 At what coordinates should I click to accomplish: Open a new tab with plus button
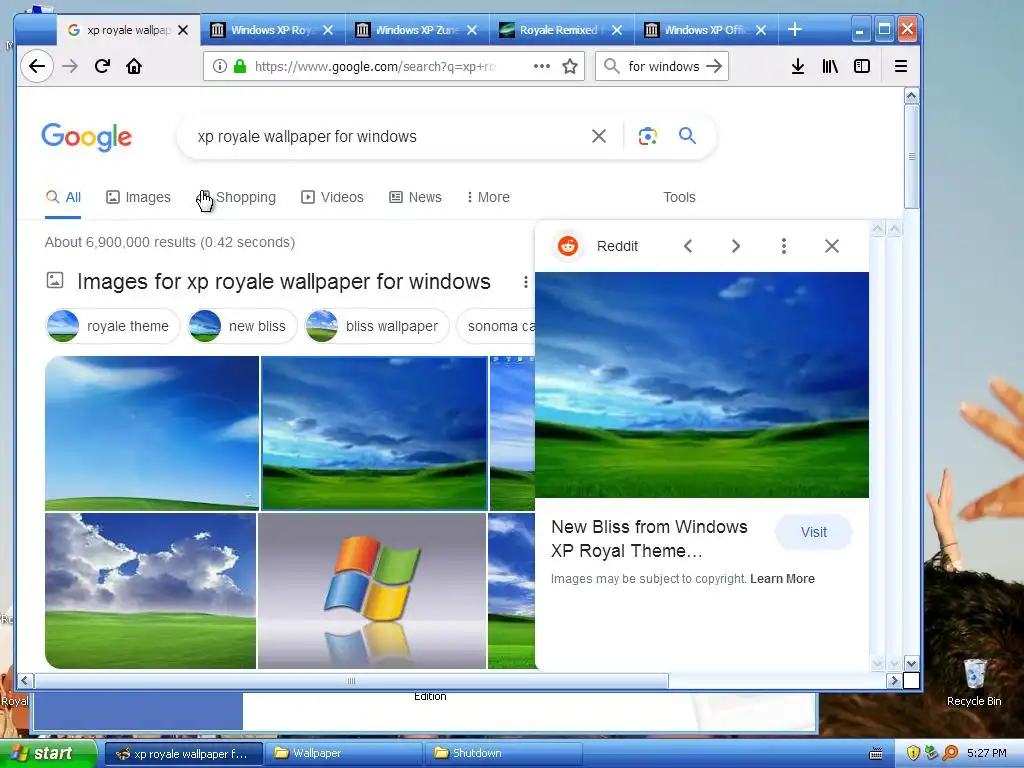(x=794, y=29)
